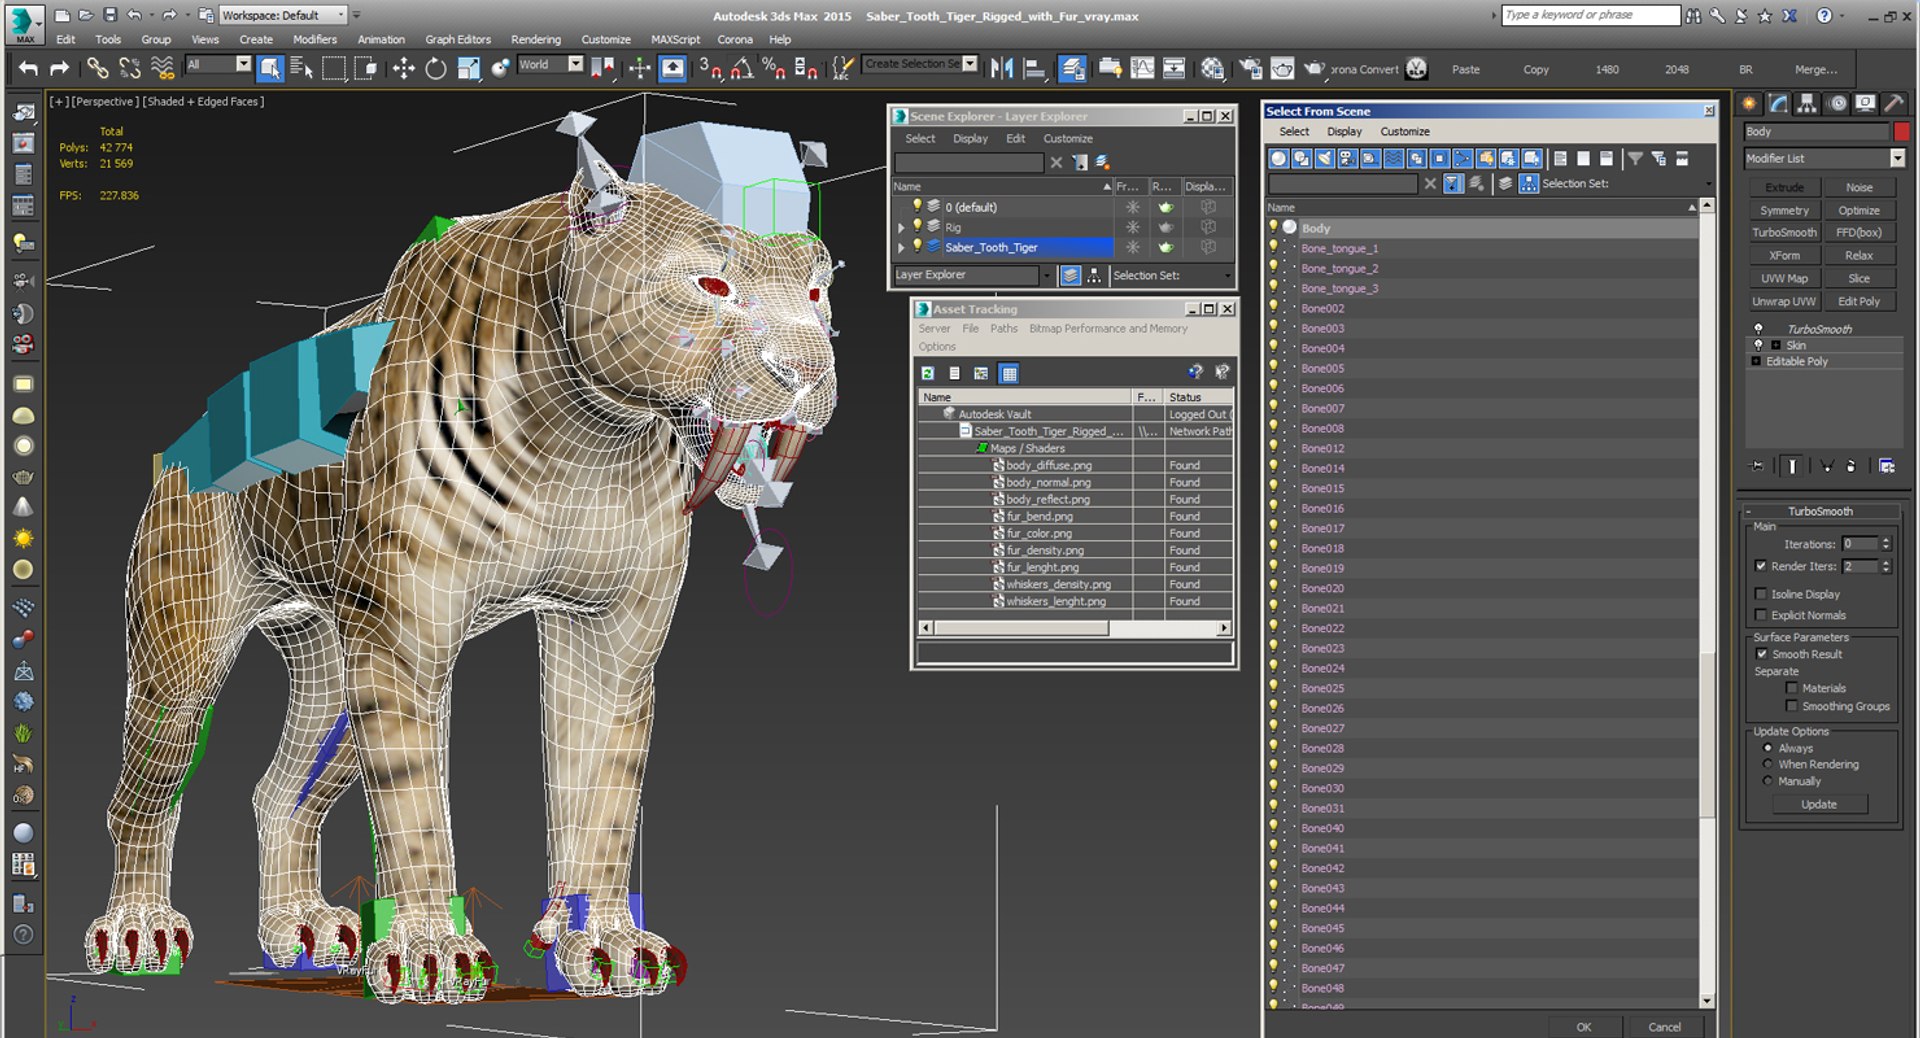Open the selection filter All dropdown
Image resolution: width=1920 pixels, height=1038 pixels.
point(243,64)
